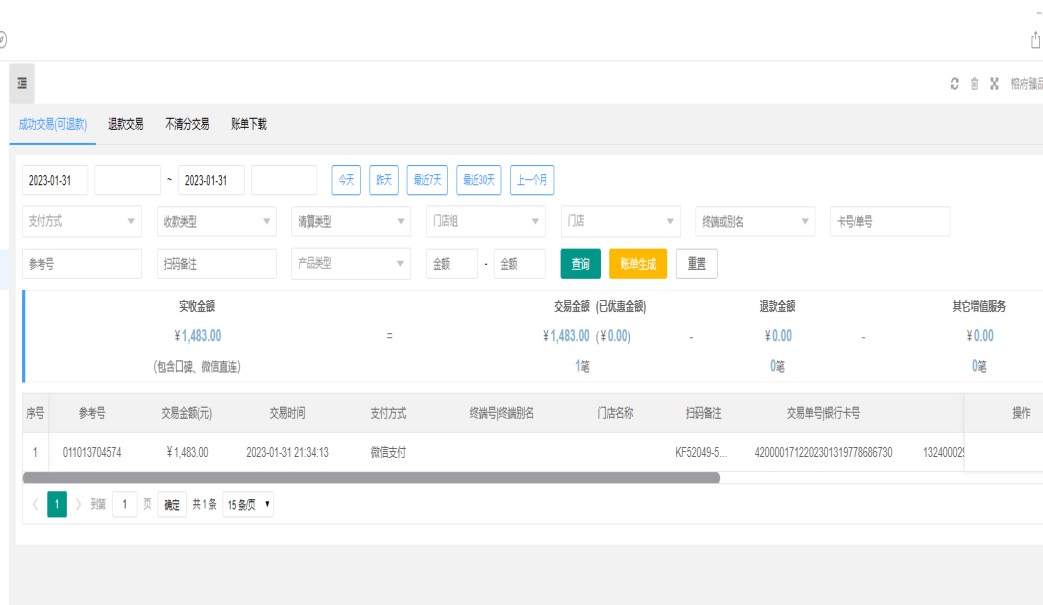Toggle fullscreen with the expand icon
The width and height of the screenshot is (1043, 605).
click(994, 84)
